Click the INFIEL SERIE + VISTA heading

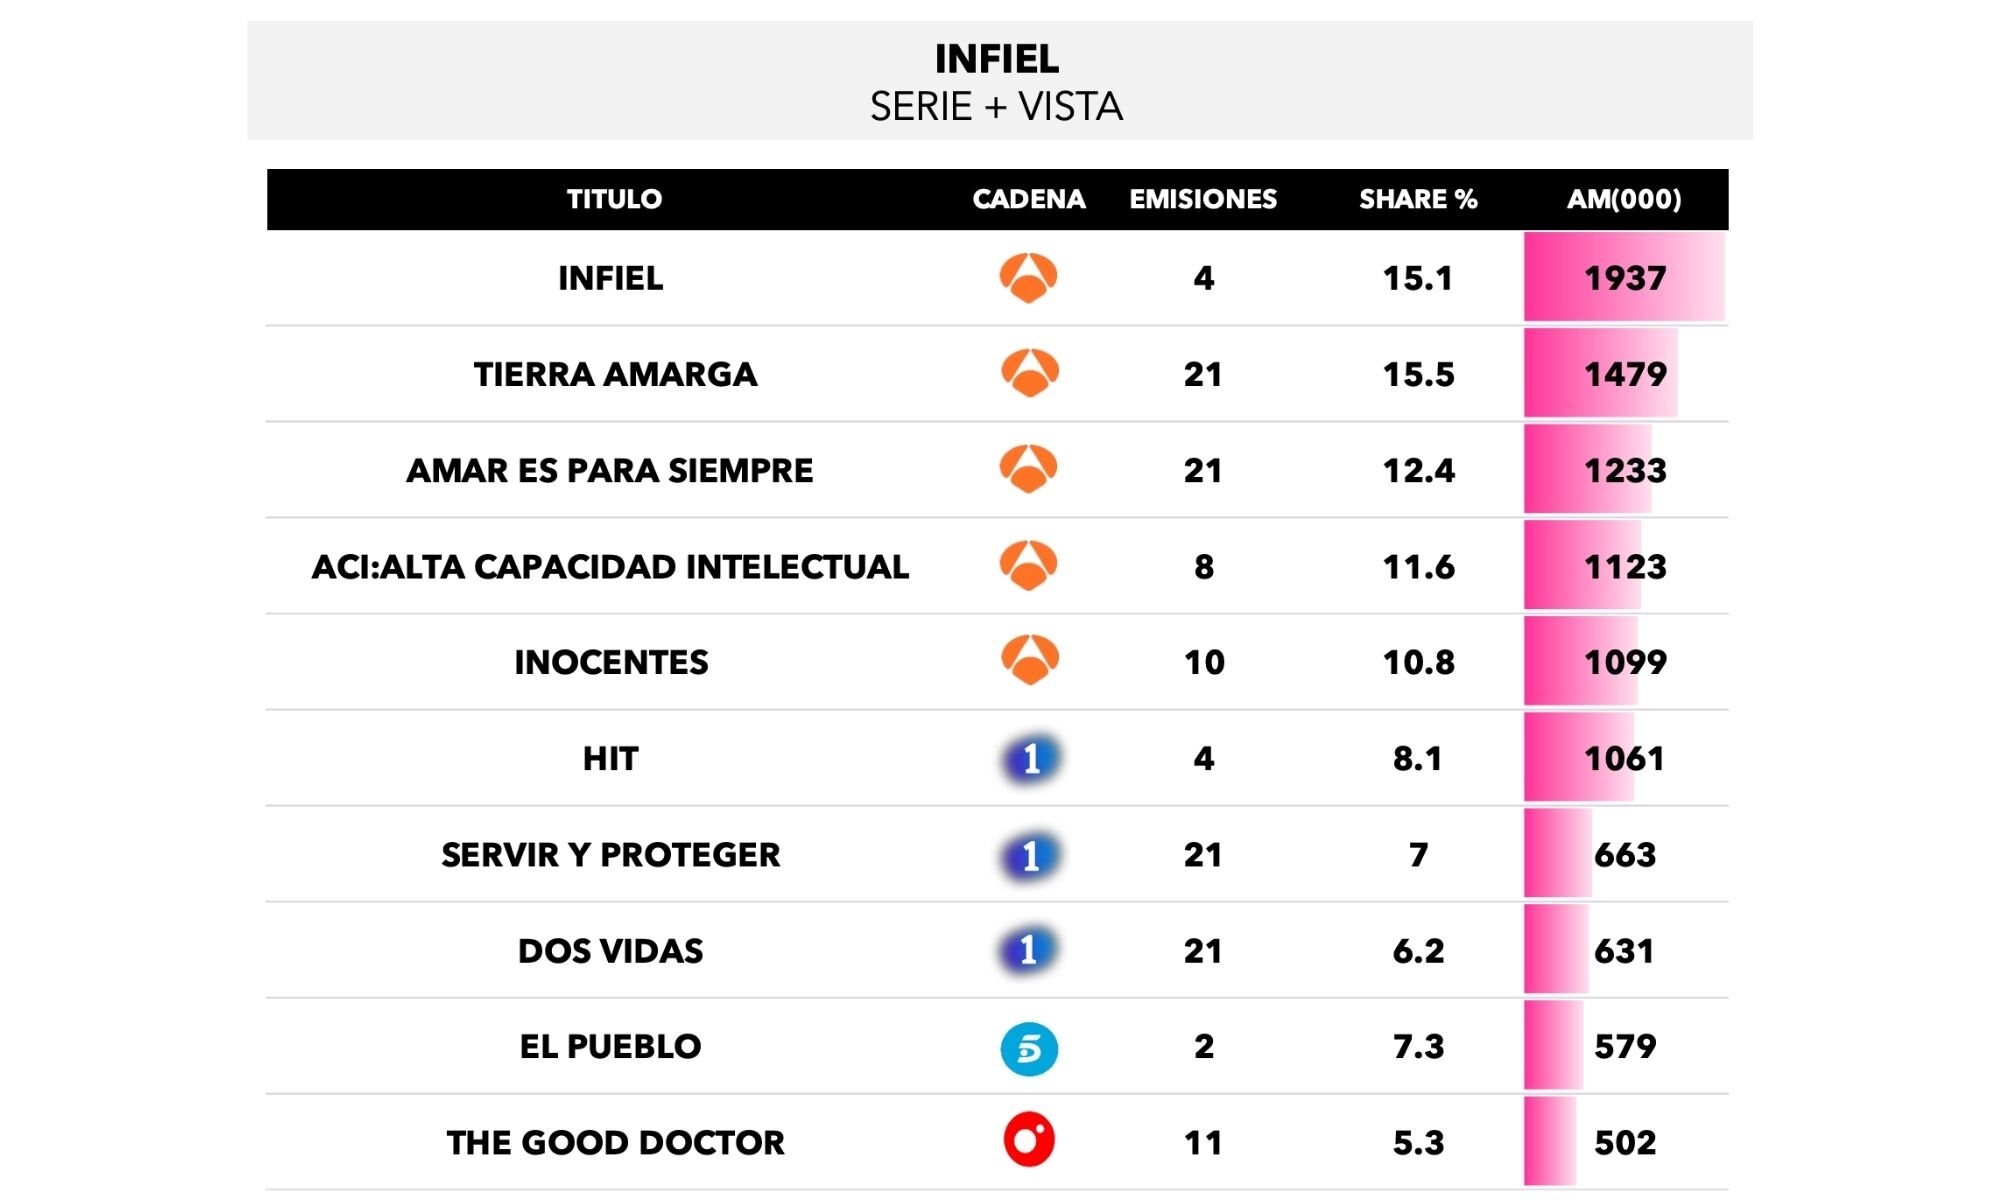[x=997, y=82]
